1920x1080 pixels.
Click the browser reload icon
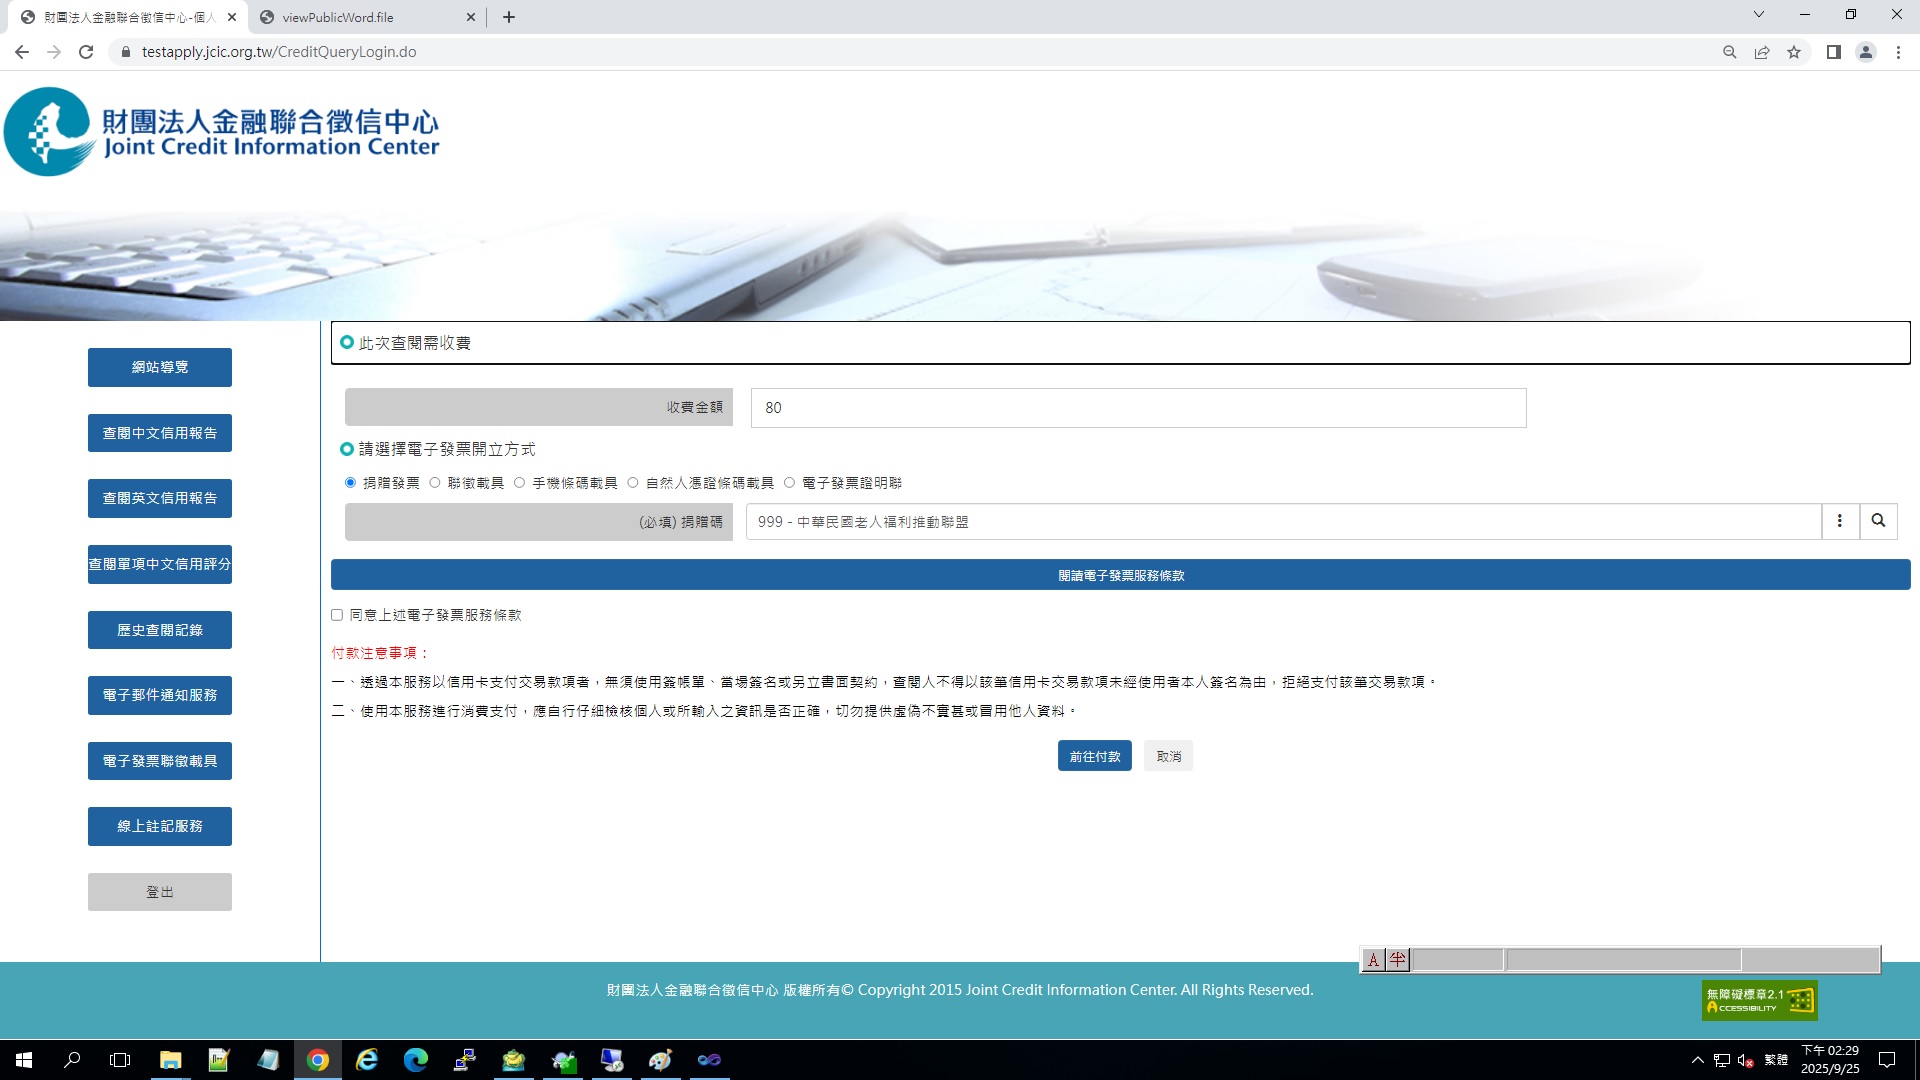[x=86, y=52]
